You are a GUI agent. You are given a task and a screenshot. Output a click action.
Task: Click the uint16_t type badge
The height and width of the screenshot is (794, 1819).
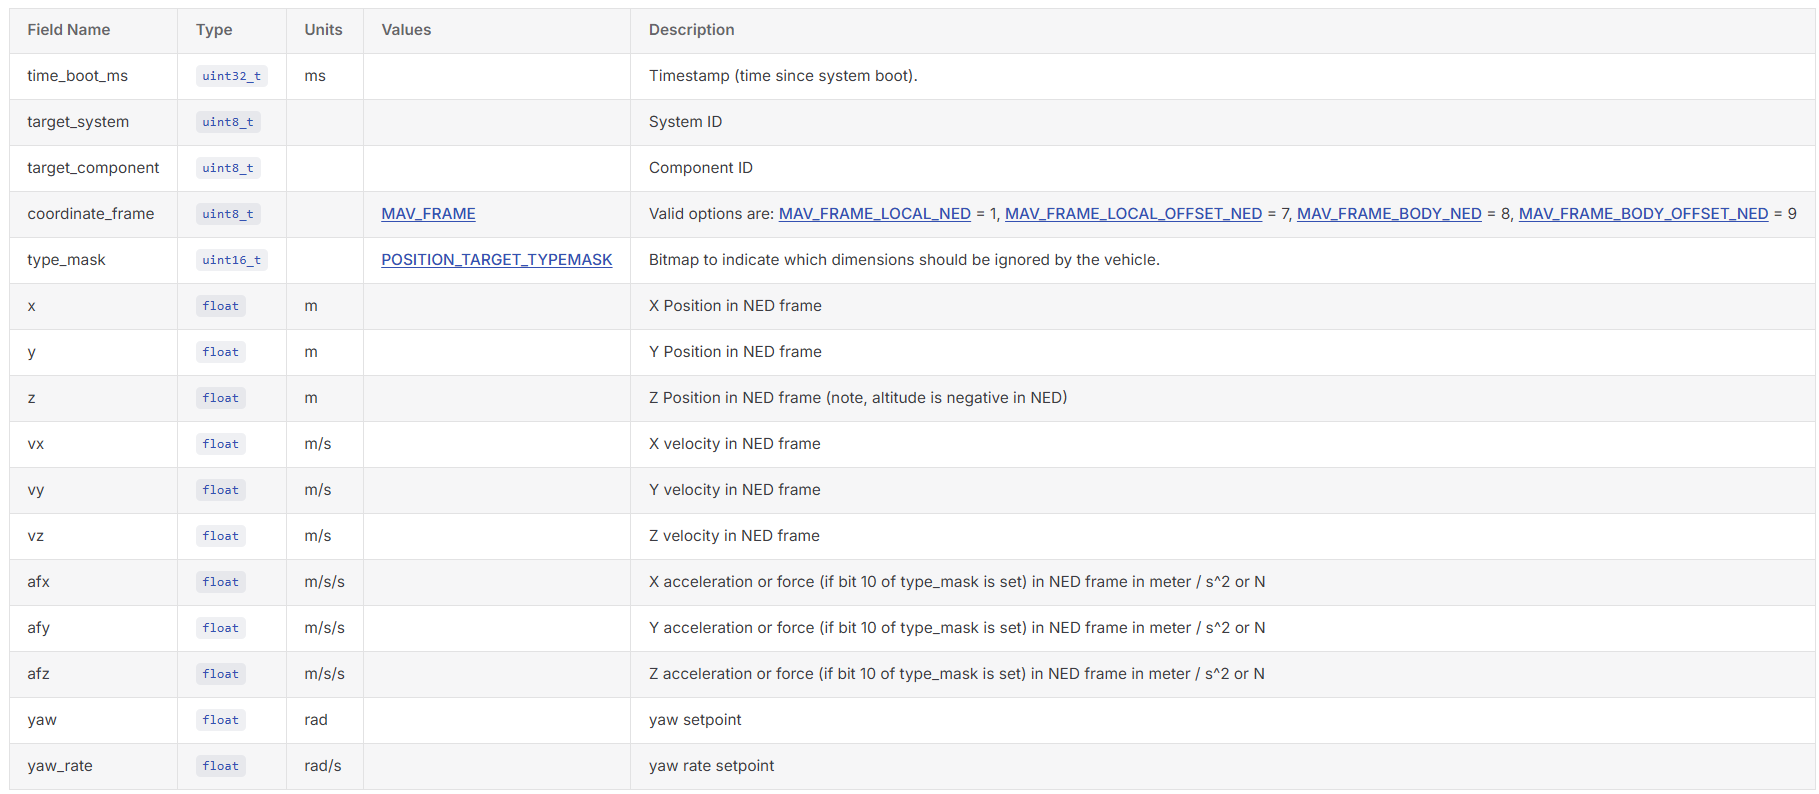231,260
